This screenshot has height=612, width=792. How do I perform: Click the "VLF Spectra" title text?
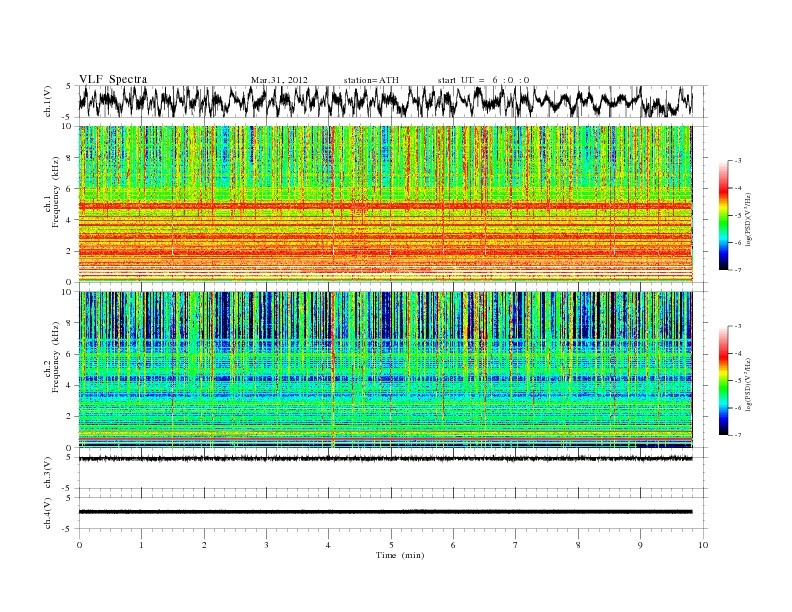(113, 79)
